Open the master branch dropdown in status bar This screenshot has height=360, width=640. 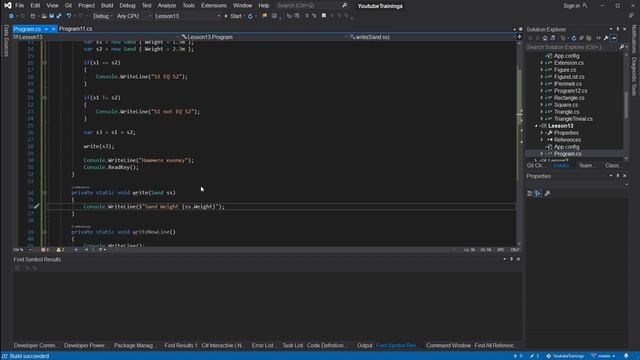pos(603,356)
